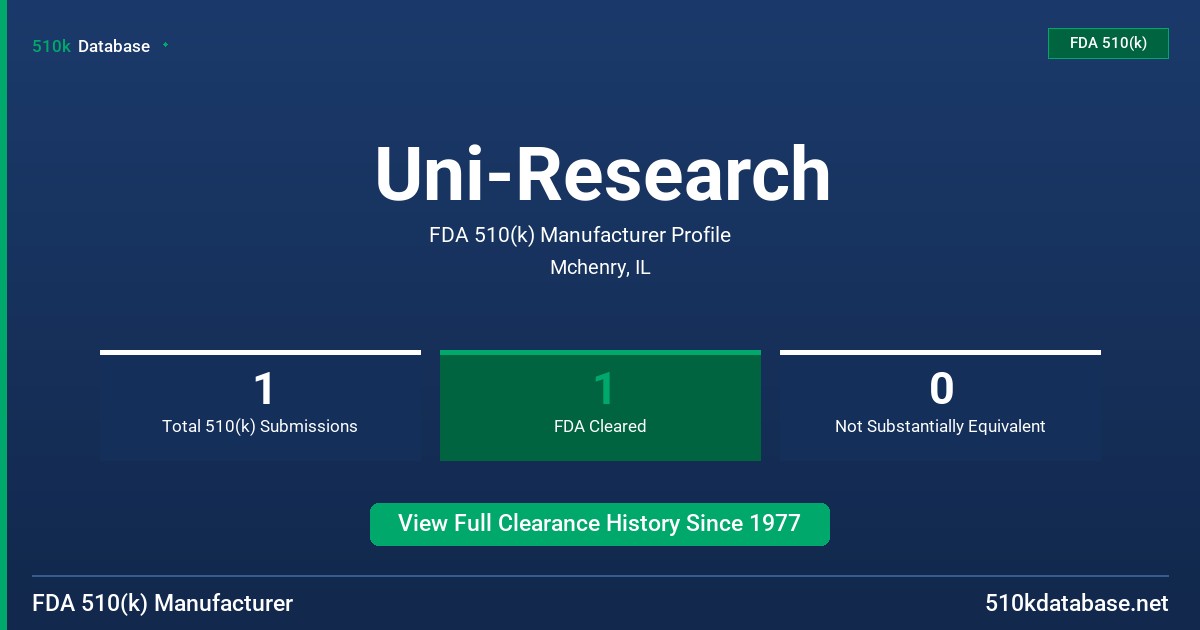Visit the 510kdatabase.net link
The height and width of the screenshot is (630, 1200).
pyautogui.click(x=1076, y=603)
